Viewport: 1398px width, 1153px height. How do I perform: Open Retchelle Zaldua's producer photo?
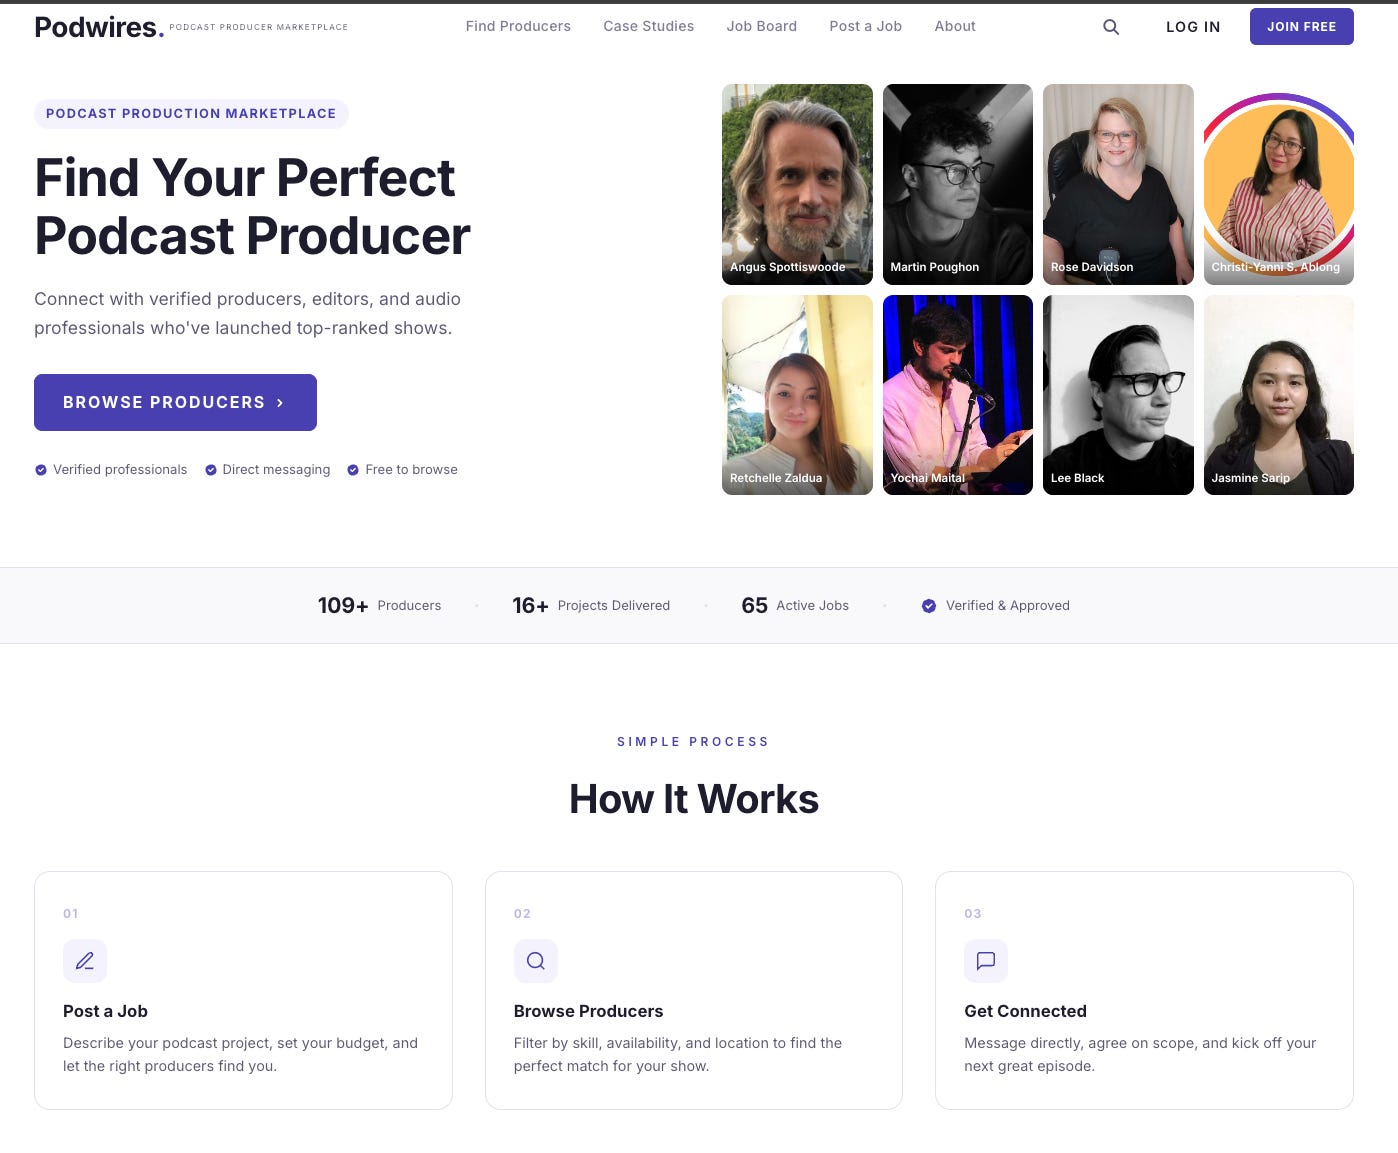[x=797, y=395]
